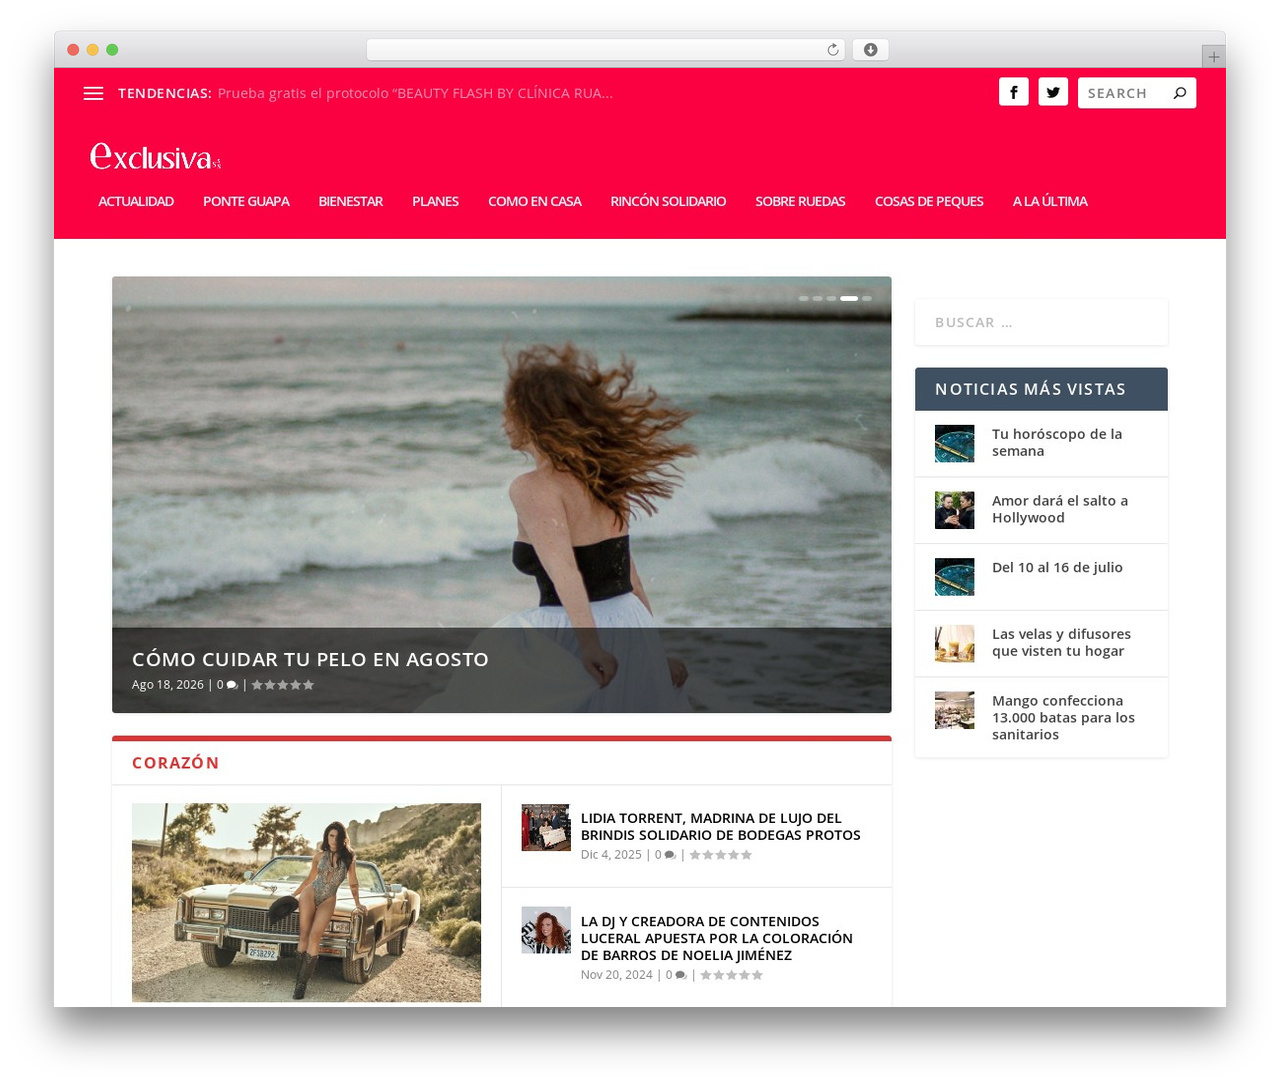Image resolution: width=1280 pixels, height=1084 pixels.
Task: Click the DJ Luceral article thumbnail
Action: [546, 930]
